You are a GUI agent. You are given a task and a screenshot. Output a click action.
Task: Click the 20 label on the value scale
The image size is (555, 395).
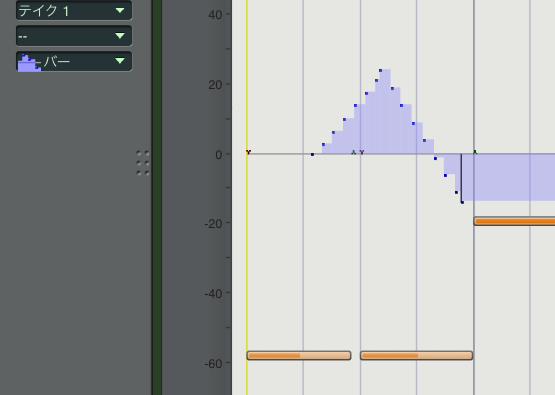tap(215, 85)
